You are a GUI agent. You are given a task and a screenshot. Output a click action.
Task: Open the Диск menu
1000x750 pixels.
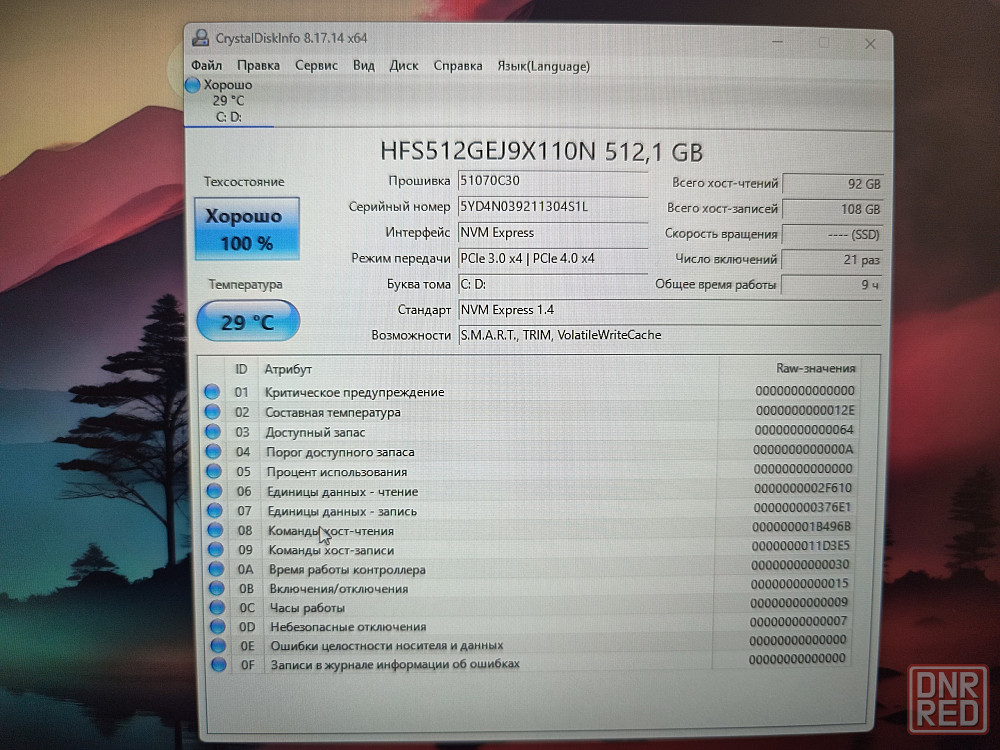[404, 66]
